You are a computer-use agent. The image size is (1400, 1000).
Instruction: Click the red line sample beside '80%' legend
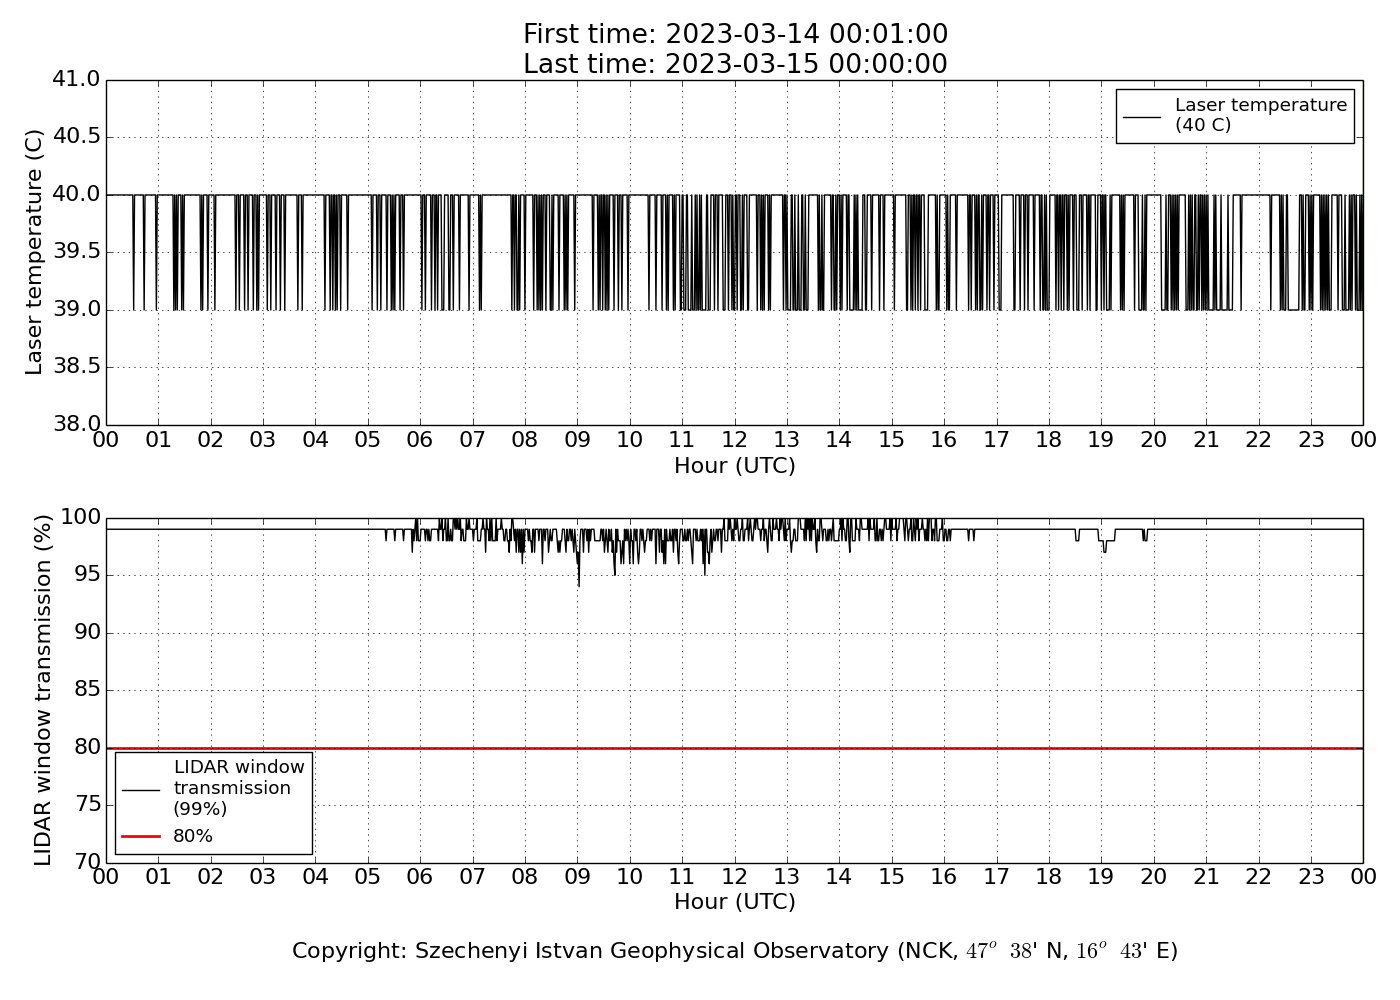(x=141, y=836)
